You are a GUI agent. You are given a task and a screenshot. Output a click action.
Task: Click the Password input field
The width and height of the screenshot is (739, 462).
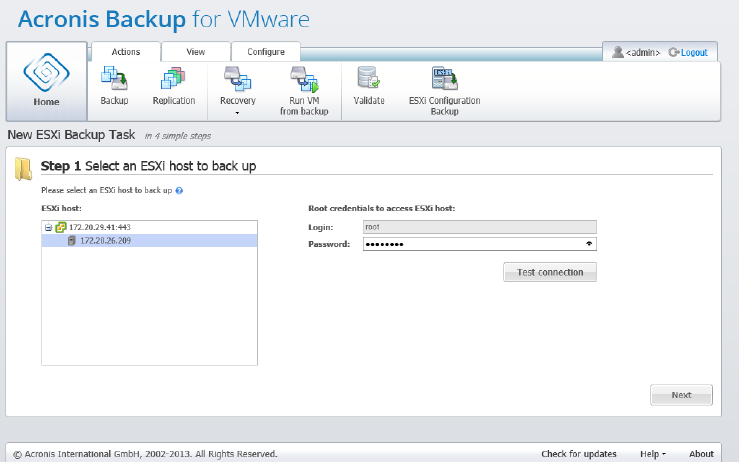(479, 244)
